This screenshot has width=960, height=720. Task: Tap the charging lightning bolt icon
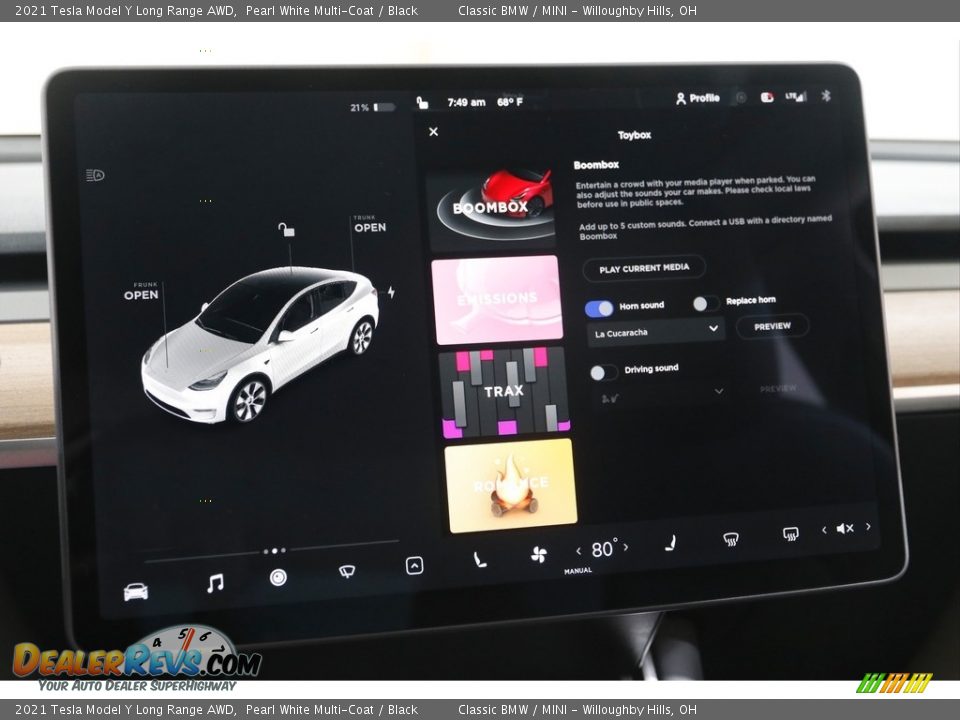391,293
